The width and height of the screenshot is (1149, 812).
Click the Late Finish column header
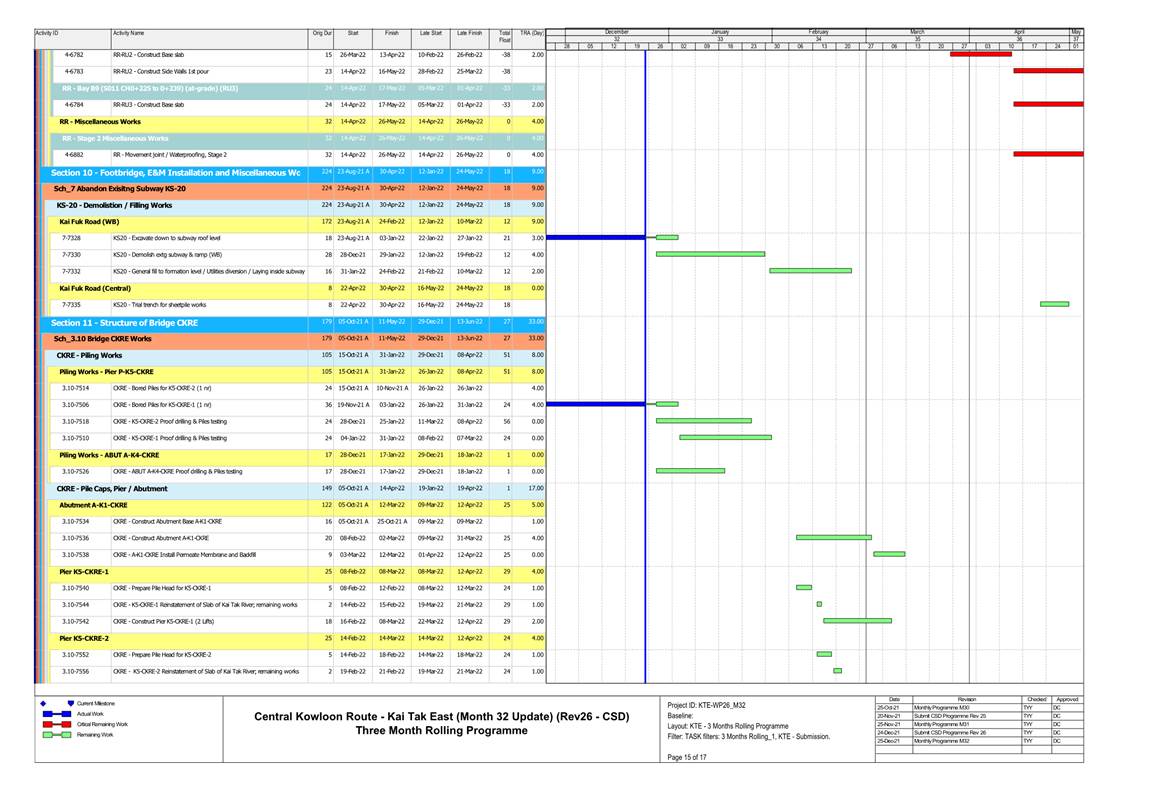(469, 33)
